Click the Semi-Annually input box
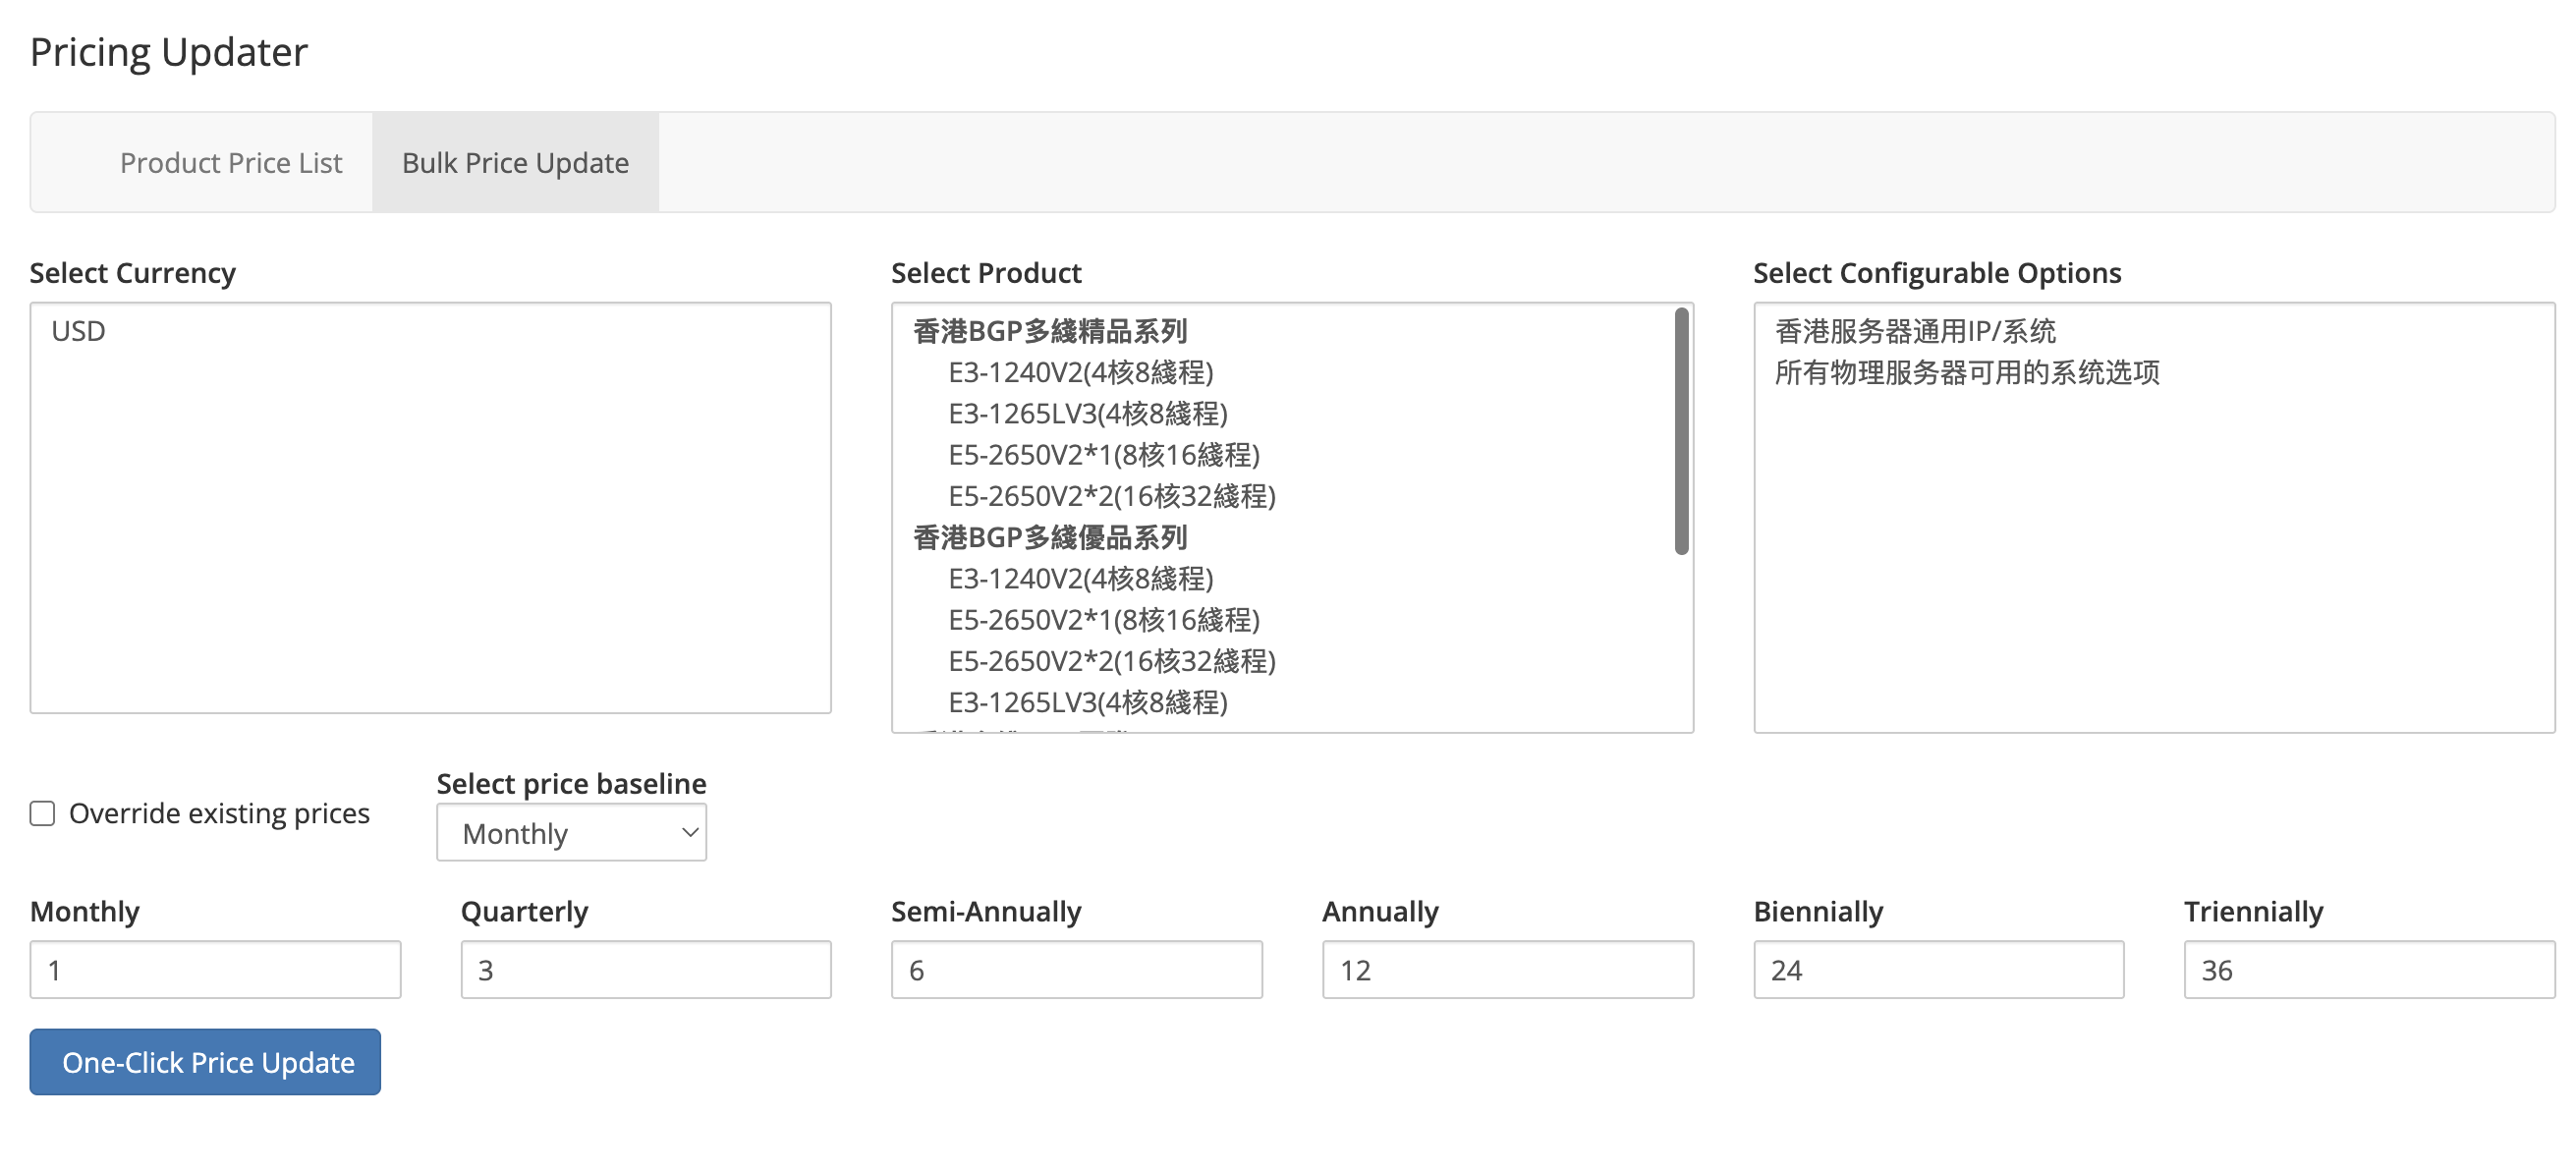The image size is (2576, 1171). [x=1076, y=969]
